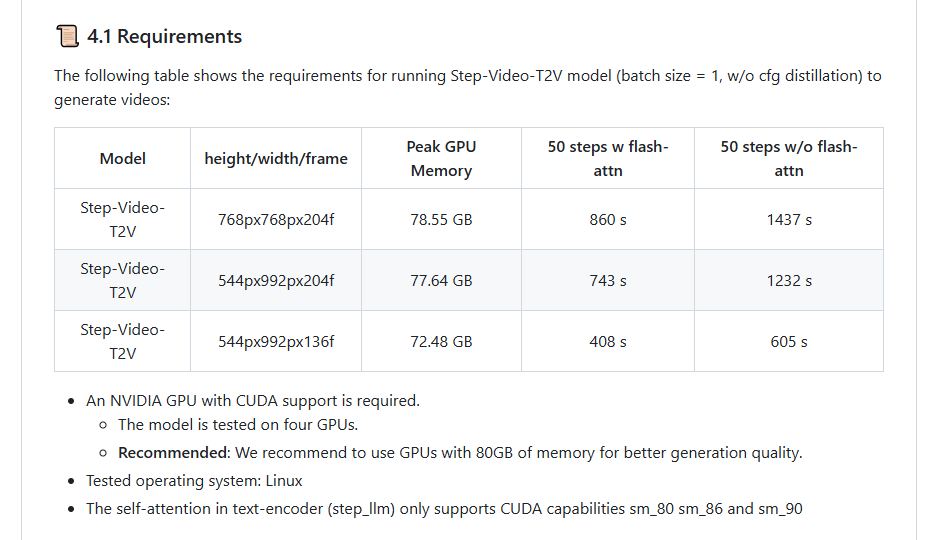Image resolution: width=938 pixels, height=540 pixels.
Task: Click the Peak GPU Memory column header
Action: (x=441, y=158)
